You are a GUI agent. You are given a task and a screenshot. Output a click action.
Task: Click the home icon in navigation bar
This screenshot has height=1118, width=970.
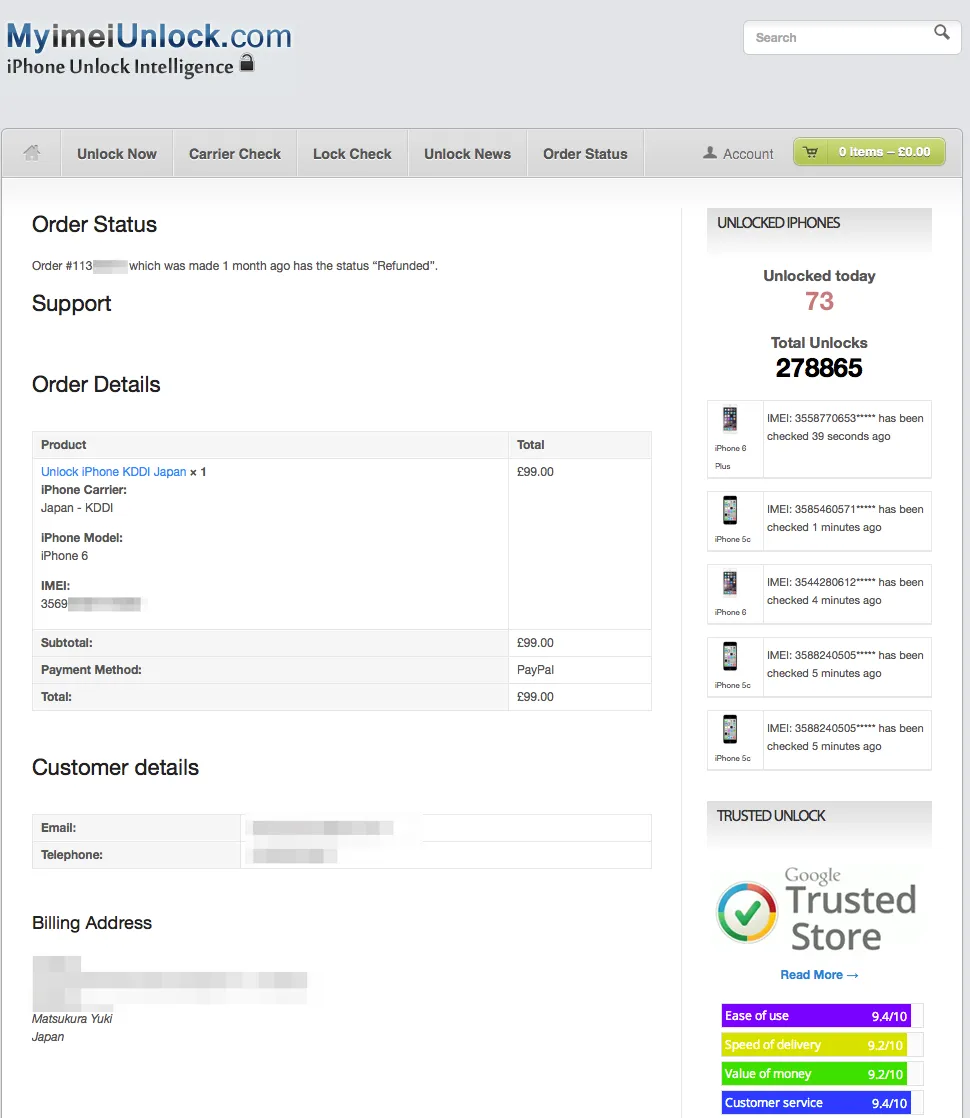click(x=32, y=153)
